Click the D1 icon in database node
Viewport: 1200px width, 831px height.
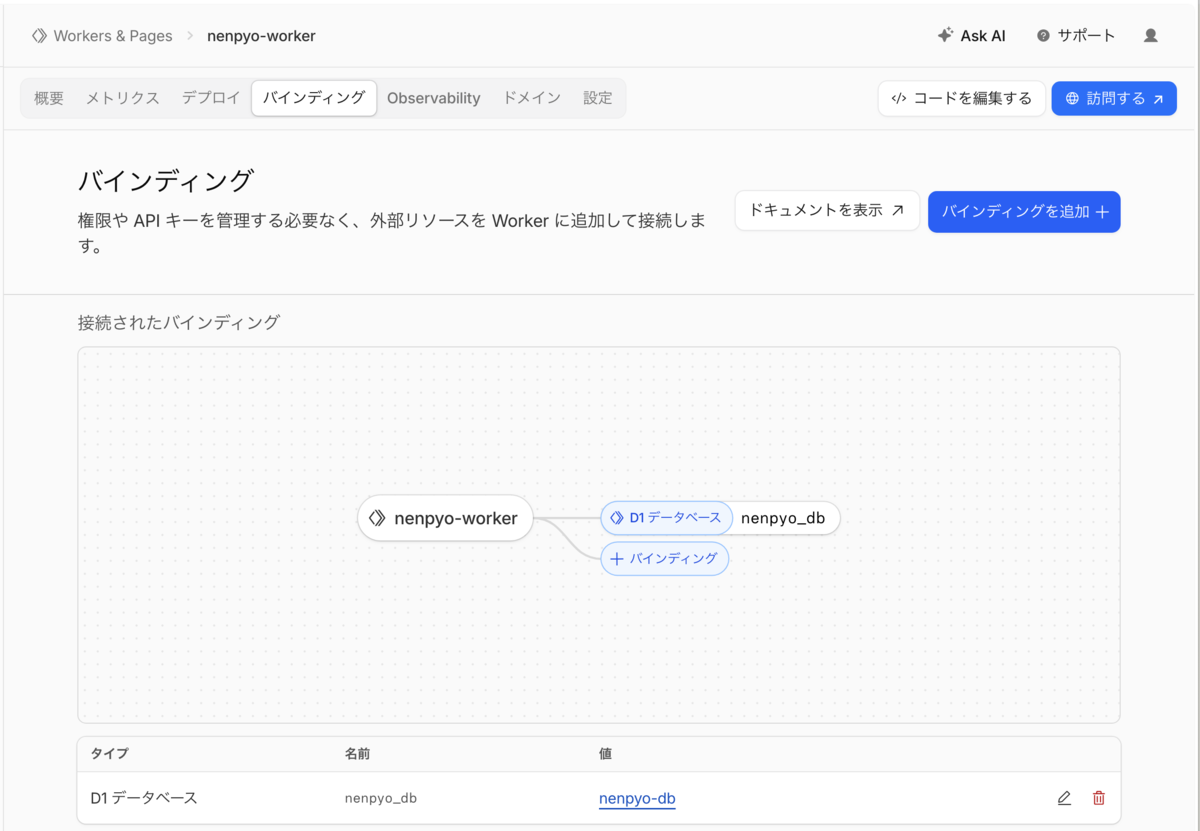click(617, 518)
